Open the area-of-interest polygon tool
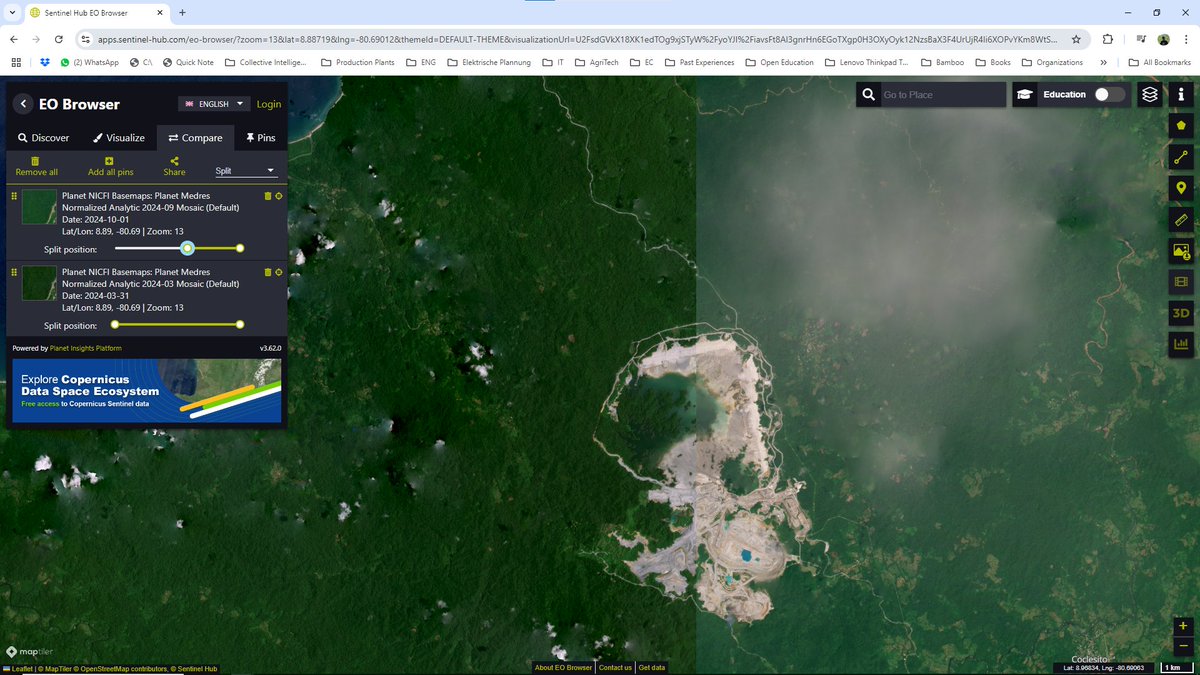1200x675 pixels. [x=1181, y=126]
